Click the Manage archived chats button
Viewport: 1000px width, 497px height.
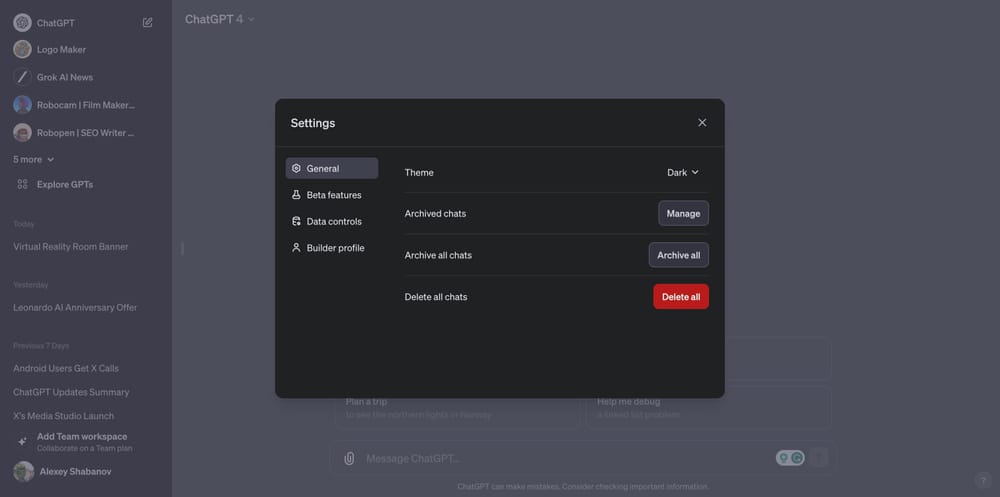pyautogui.click(x=683, y=213)
